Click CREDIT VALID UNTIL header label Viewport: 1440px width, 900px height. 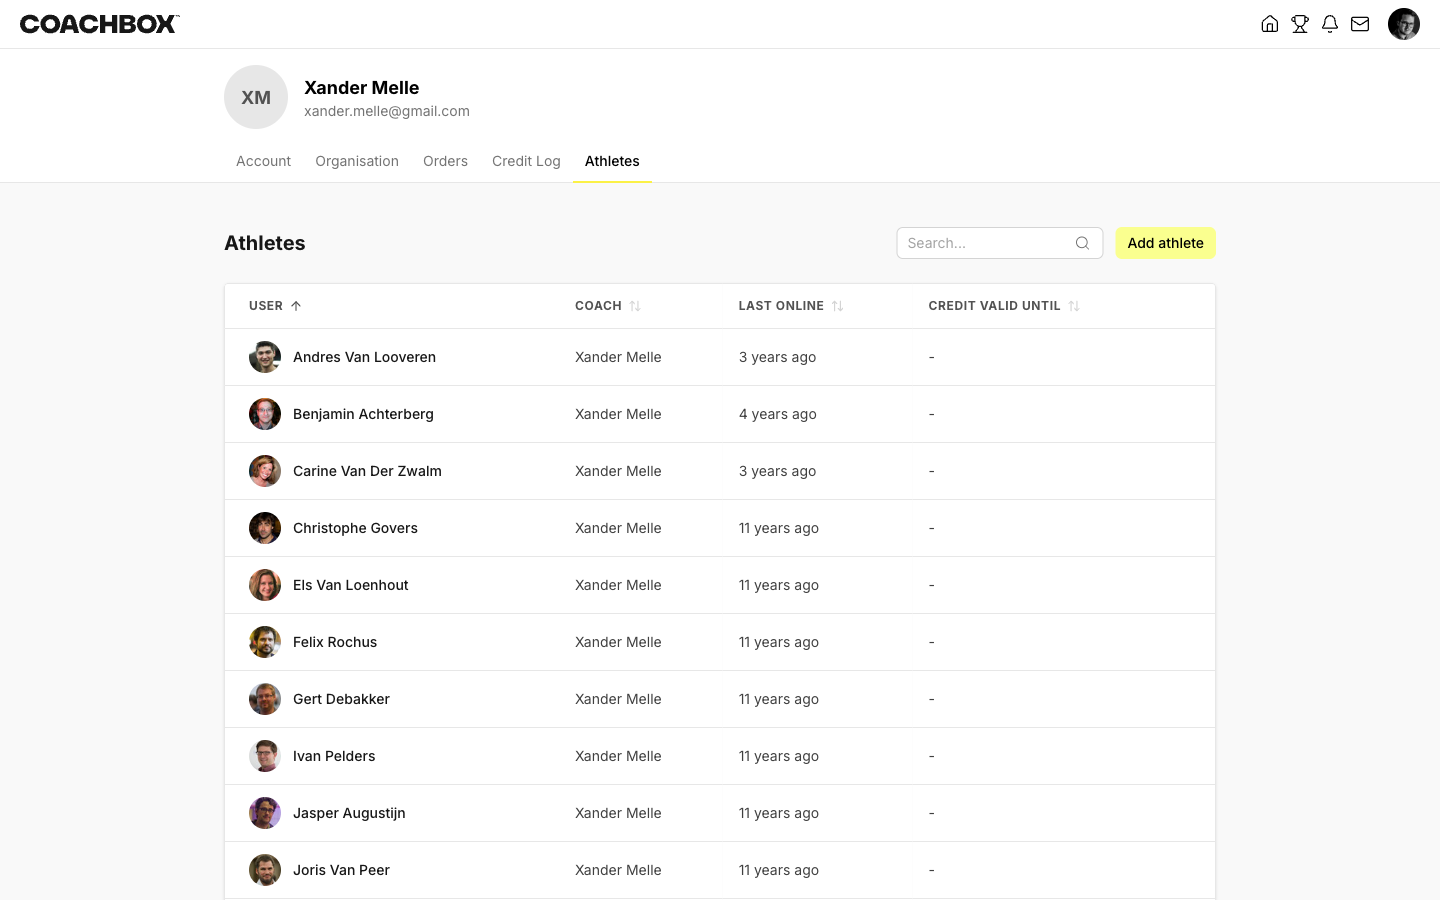(x=994, y=306)
